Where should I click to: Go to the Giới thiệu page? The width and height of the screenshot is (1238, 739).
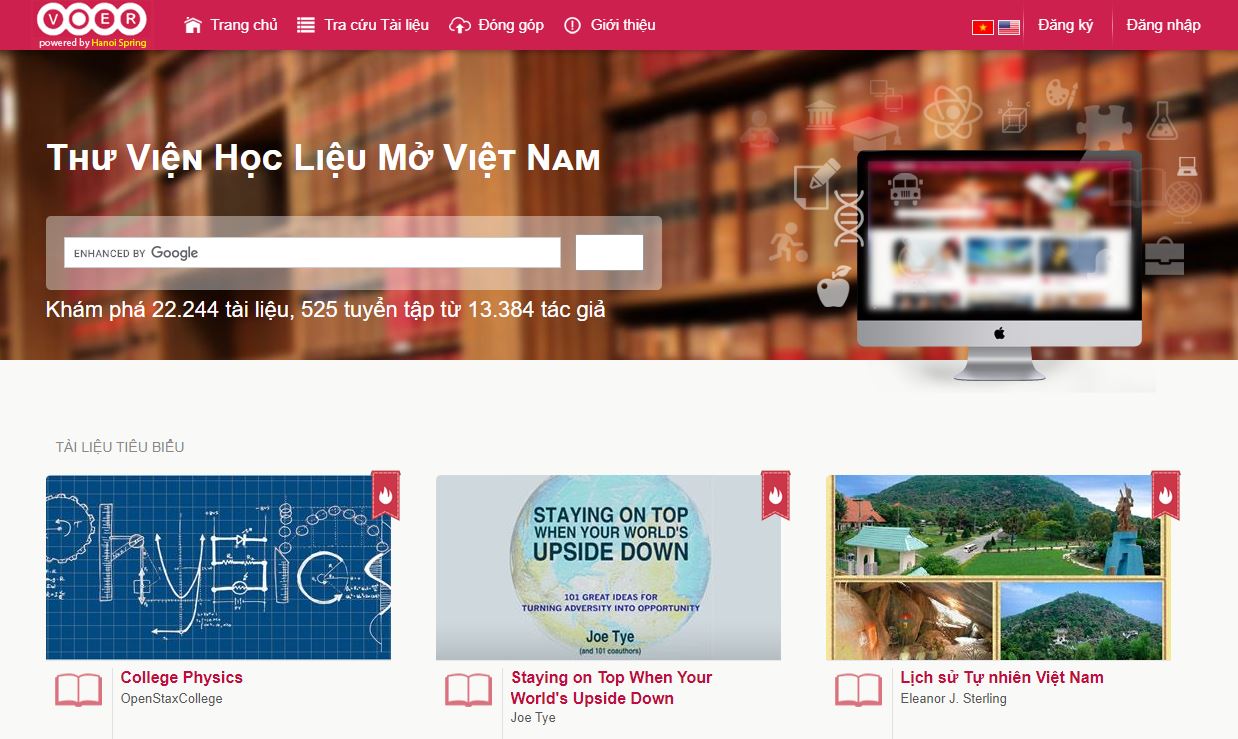[623, 25]
